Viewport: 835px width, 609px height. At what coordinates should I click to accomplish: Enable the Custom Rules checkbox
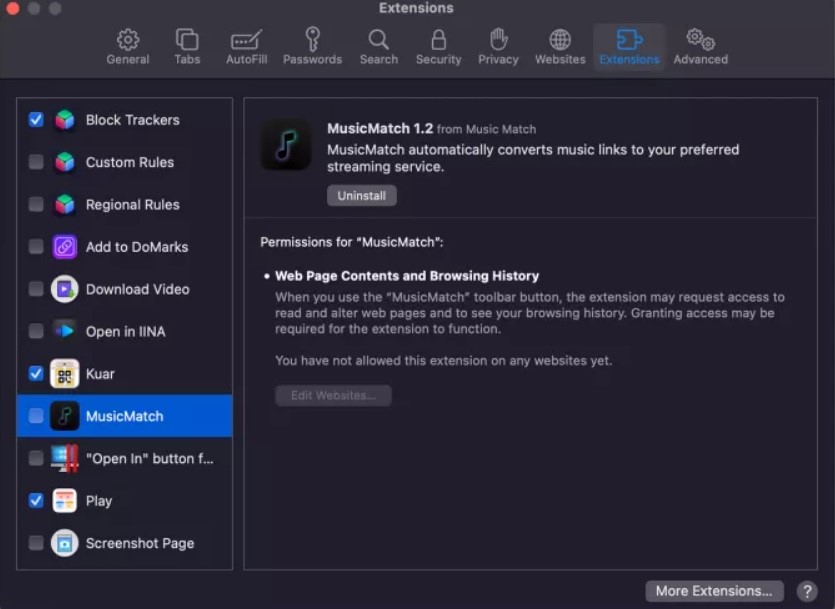pyautogui.click(x=36, y=162)
